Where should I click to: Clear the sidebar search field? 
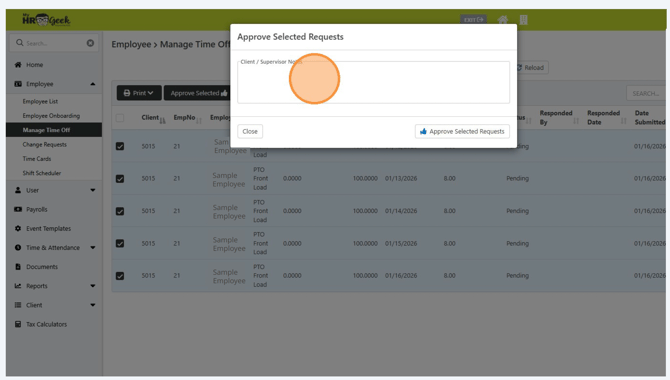click(90, 43)
